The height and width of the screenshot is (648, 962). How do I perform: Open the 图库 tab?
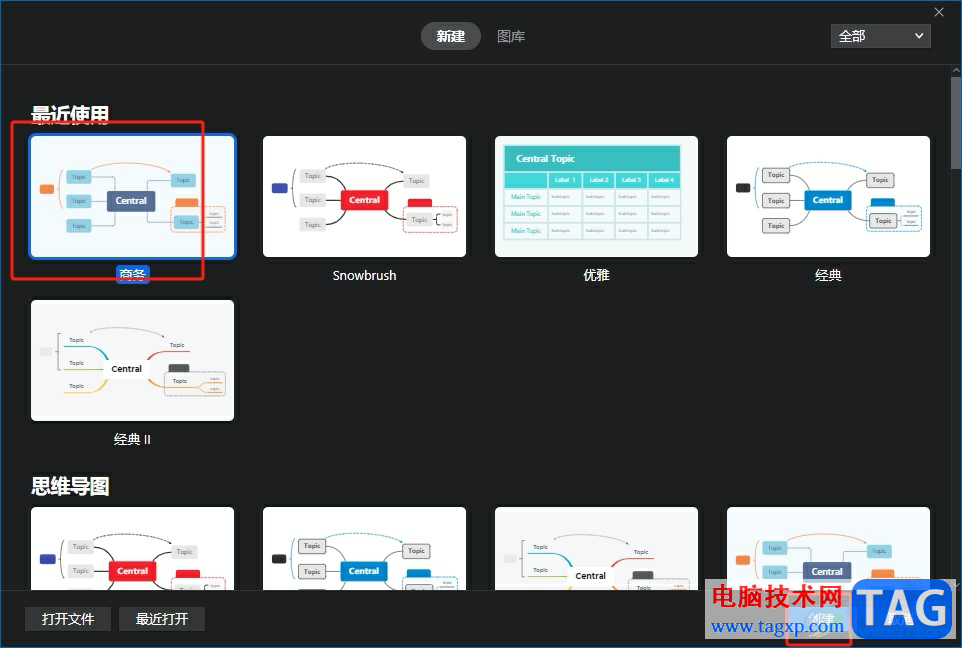click(511, 36)
